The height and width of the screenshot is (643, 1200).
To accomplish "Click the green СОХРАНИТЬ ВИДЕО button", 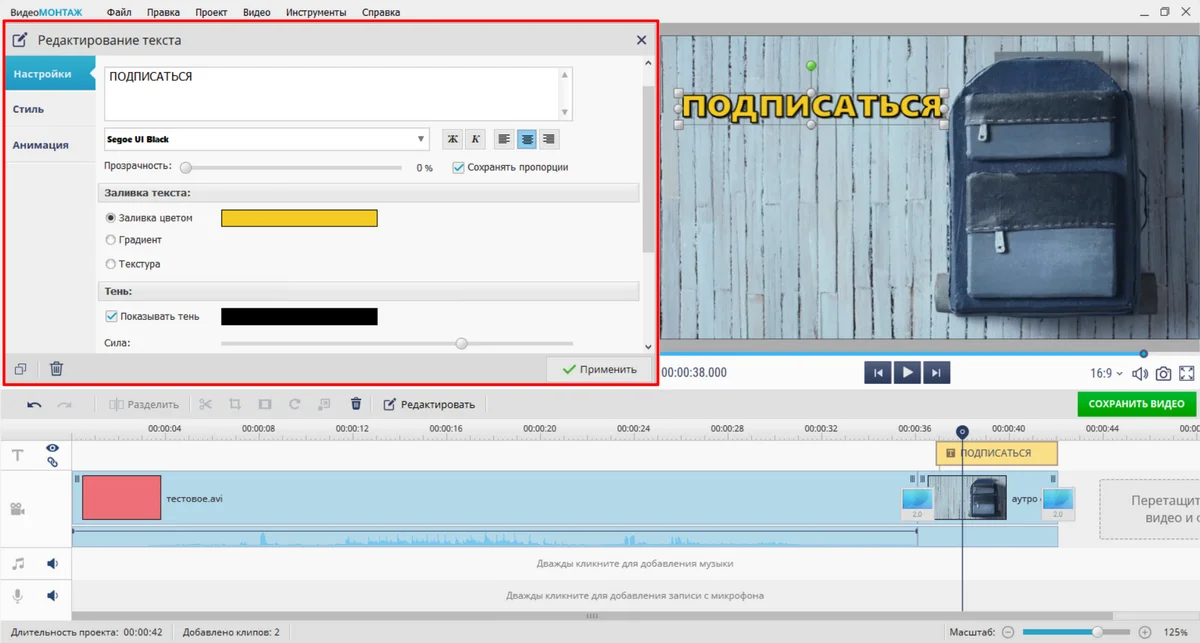I will [x=1136, y=404].
